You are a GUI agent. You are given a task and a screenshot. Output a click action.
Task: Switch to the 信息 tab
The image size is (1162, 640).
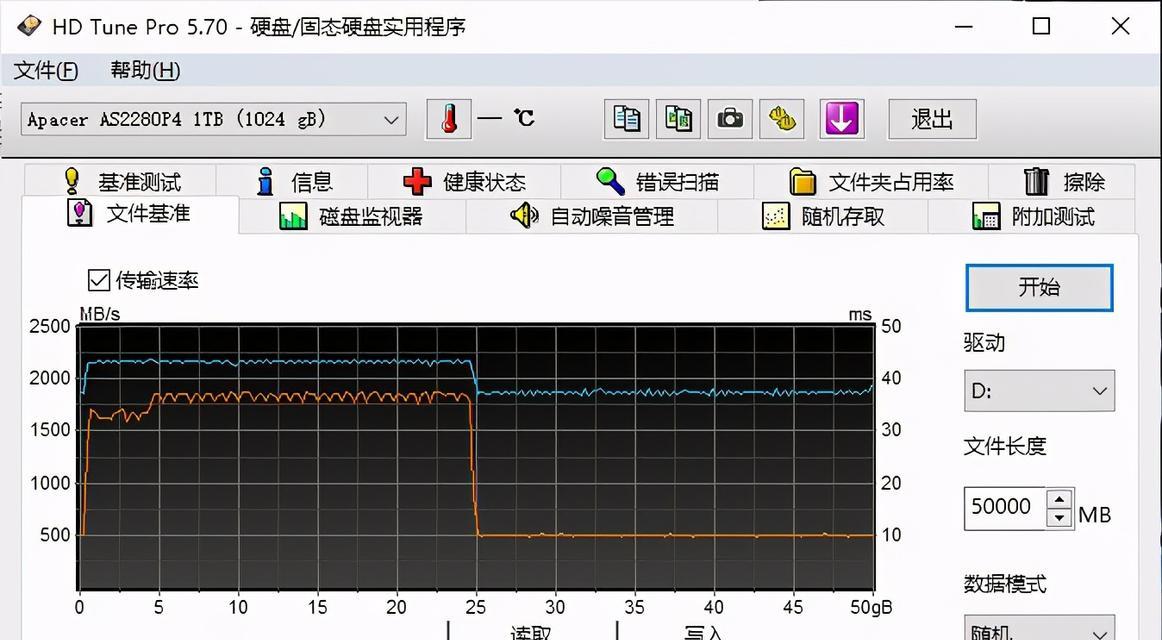[292, 181]
